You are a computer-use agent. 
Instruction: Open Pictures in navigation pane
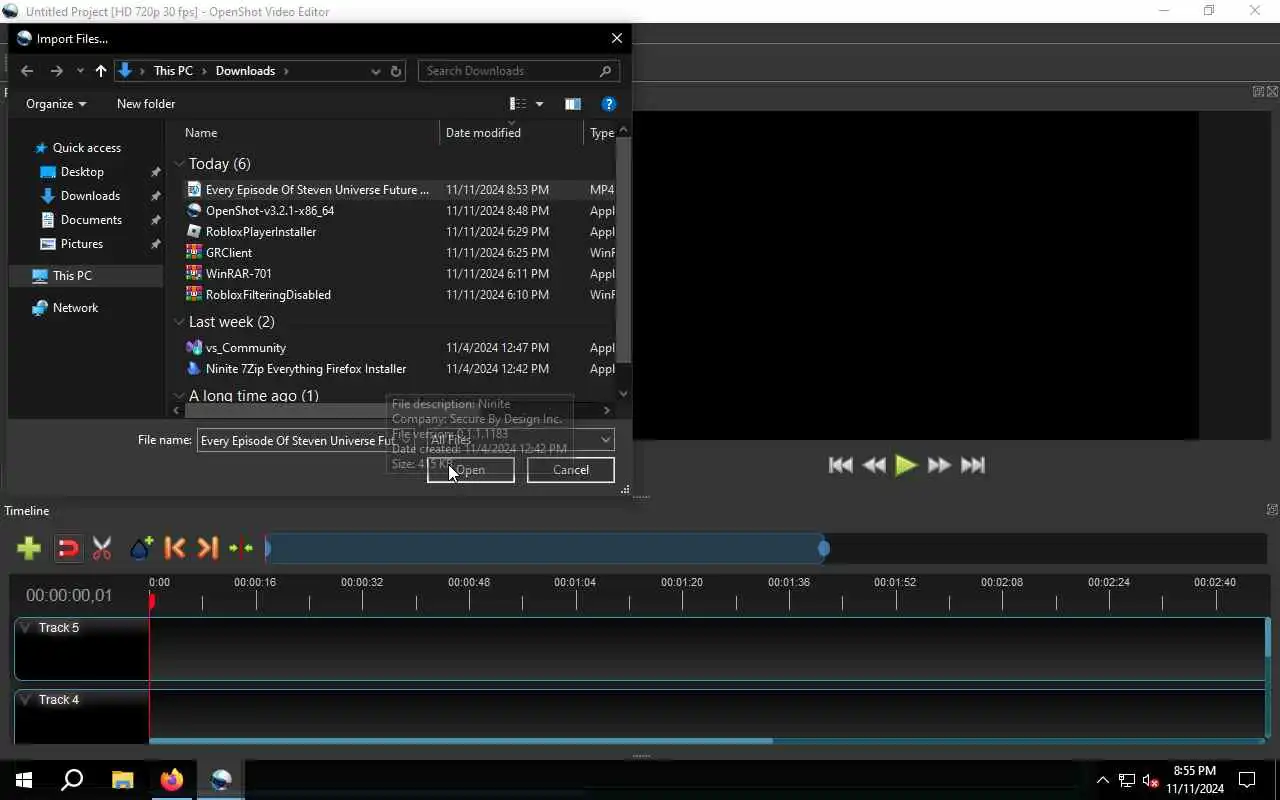(82, 244)
